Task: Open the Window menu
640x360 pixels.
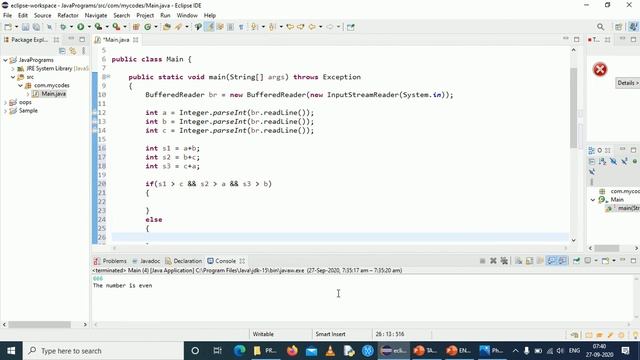Action: tap(187, 16)
